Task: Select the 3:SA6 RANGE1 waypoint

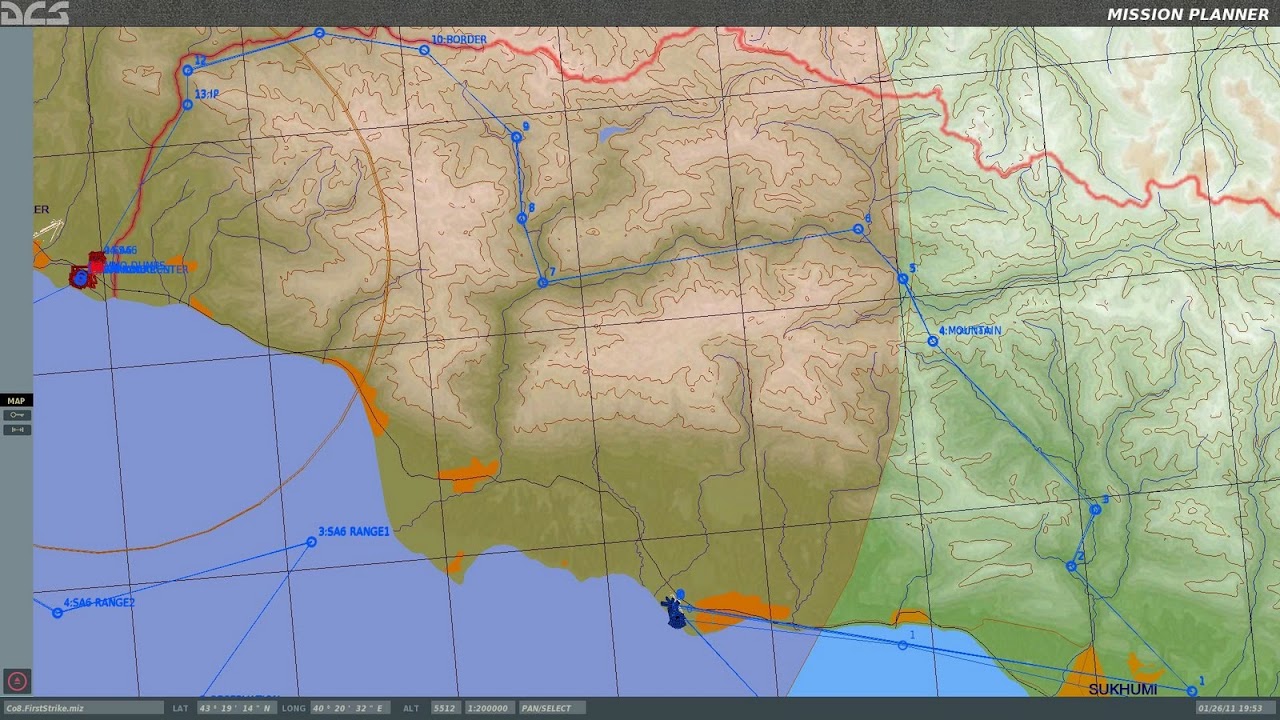Action: 311,542
